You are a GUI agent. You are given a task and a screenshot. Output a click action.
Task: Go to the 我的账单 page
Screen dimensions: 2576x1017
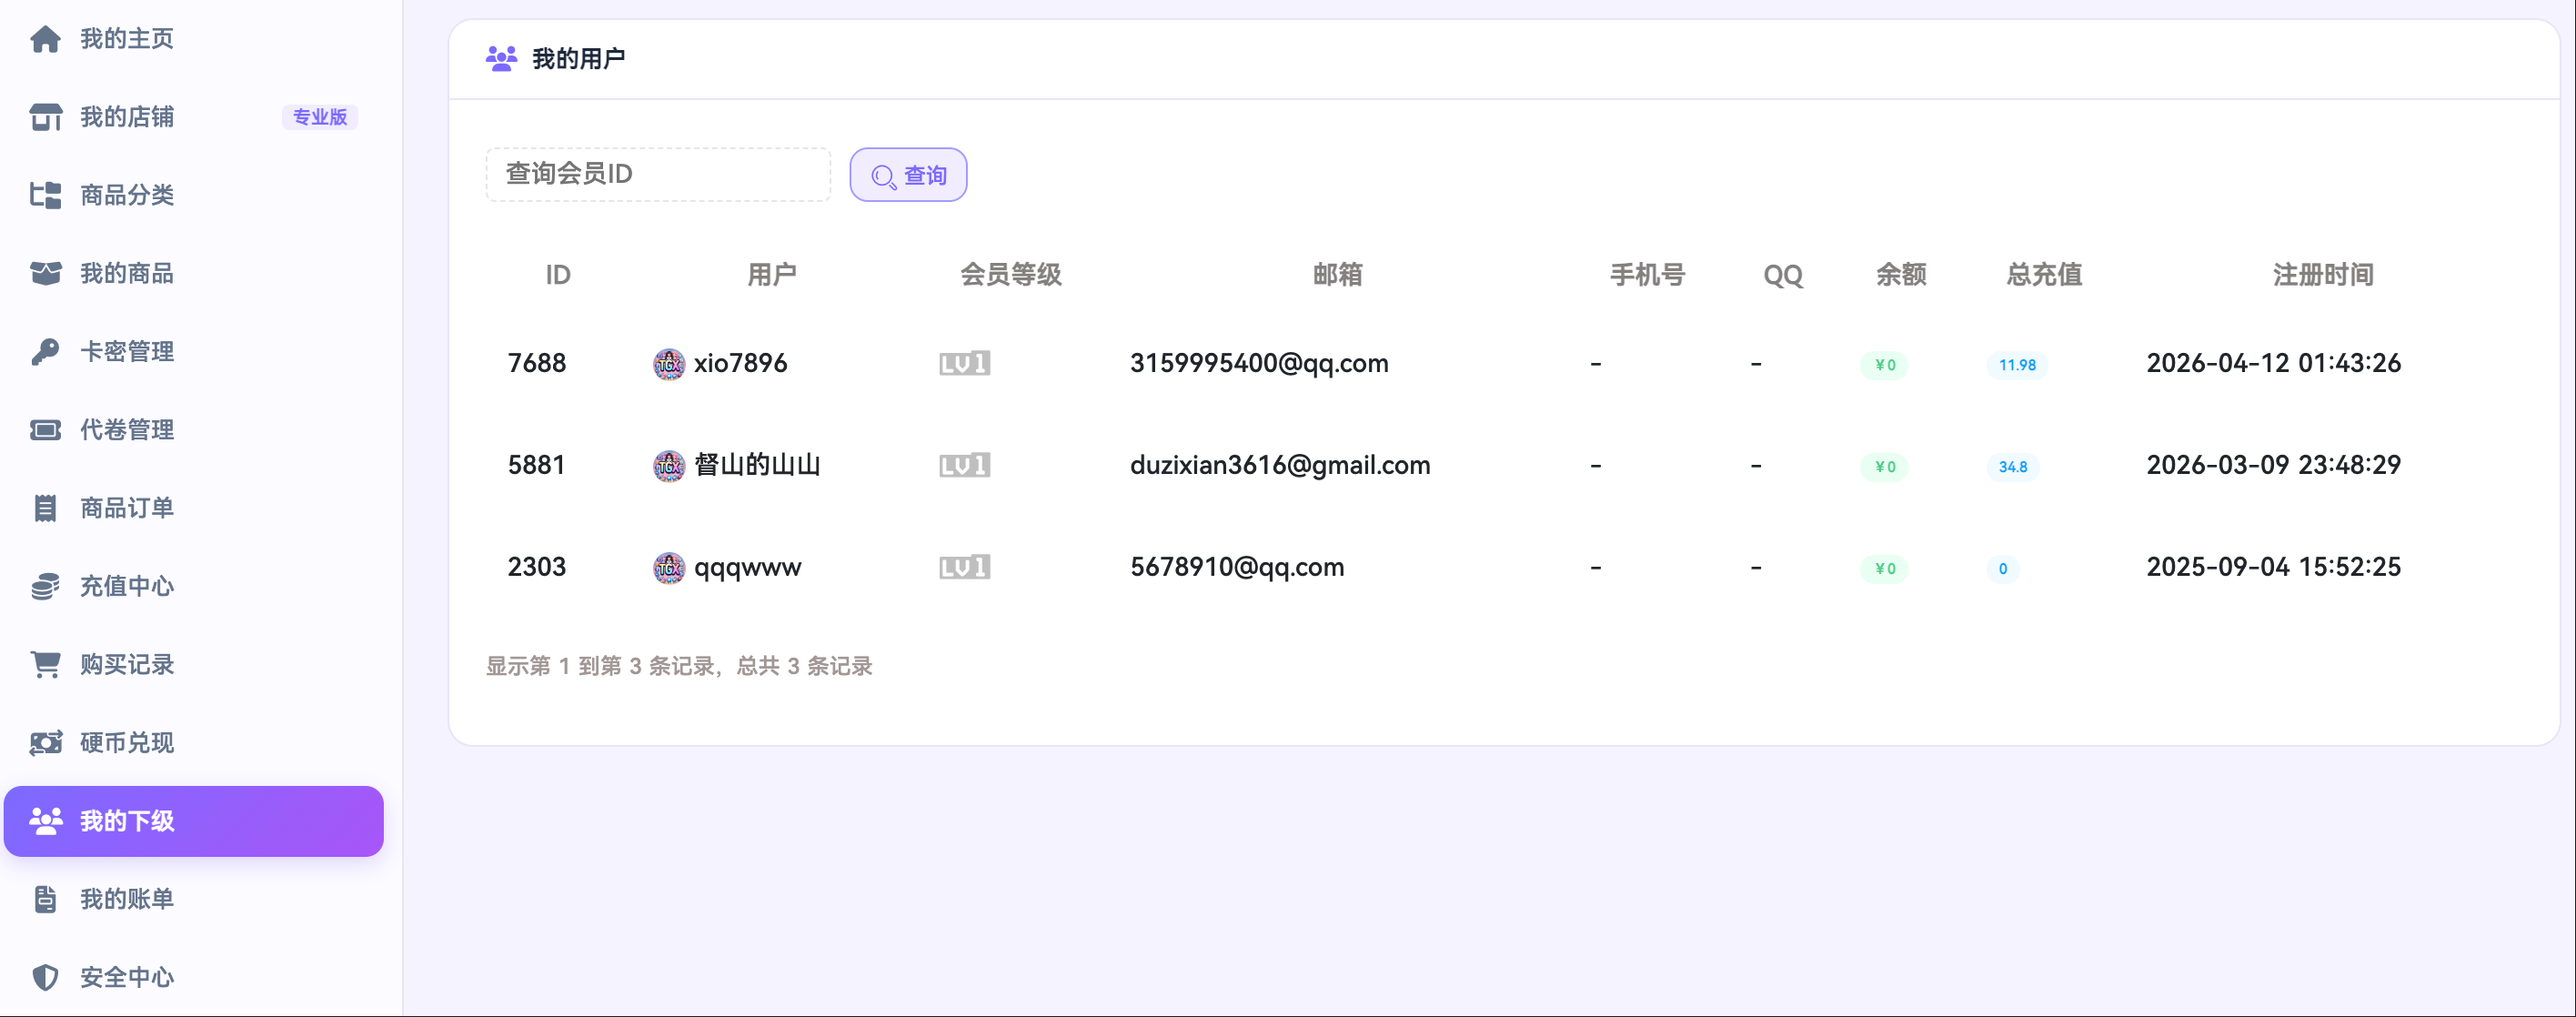click(x=127, y=899)
